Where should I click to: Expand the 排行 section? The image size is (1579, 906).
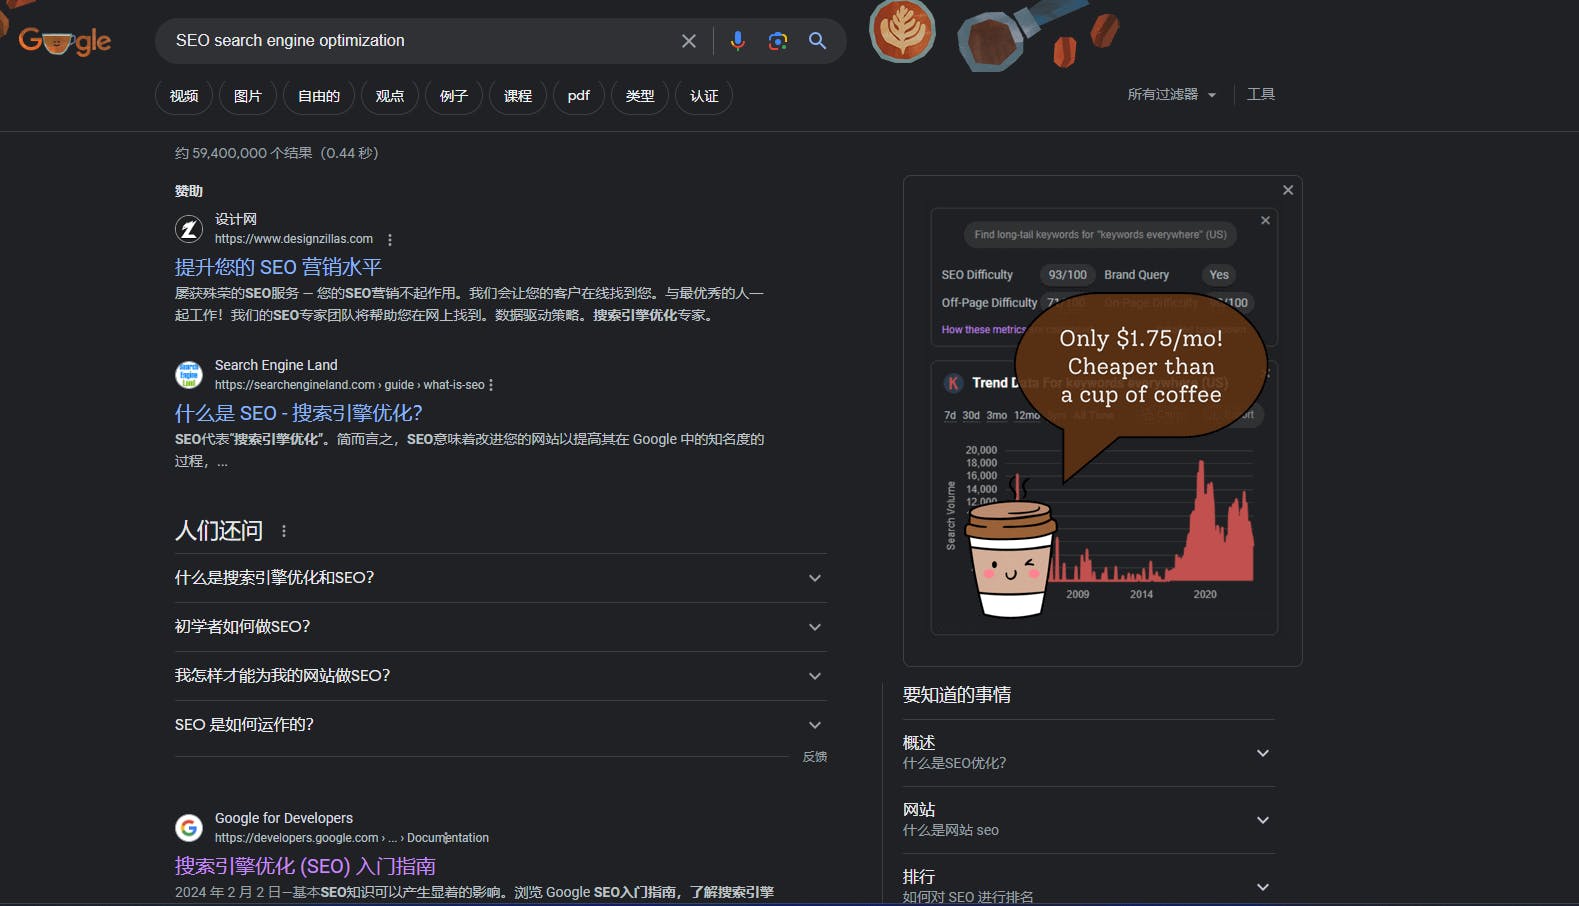1089,886
